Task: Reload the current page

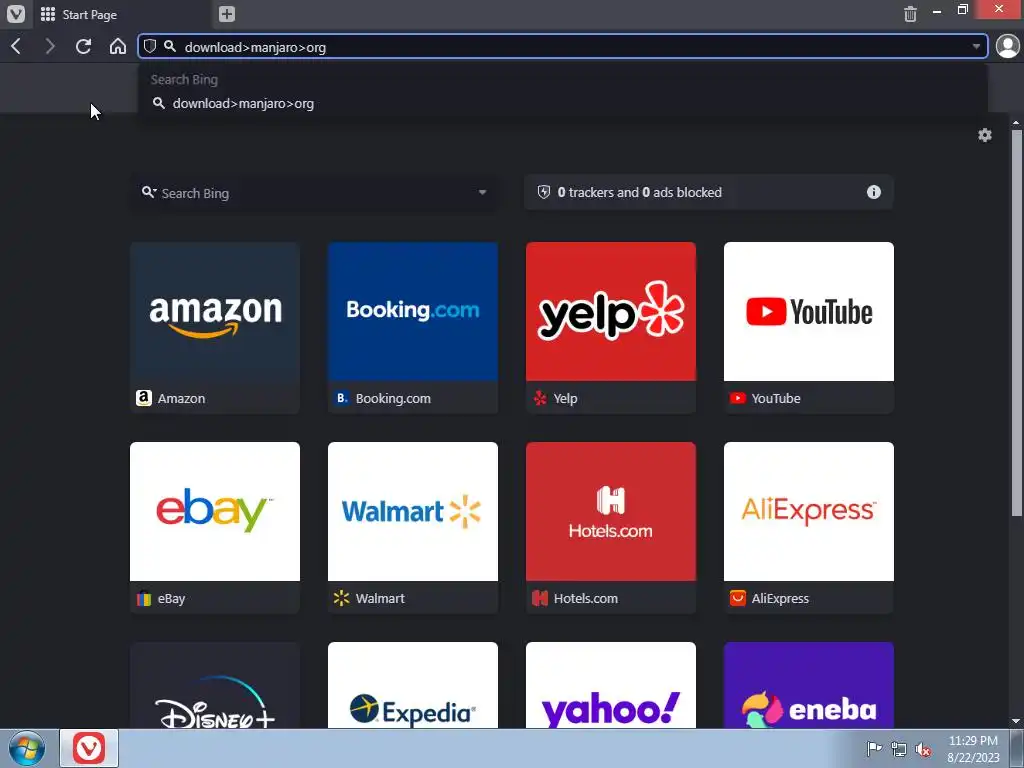Action: point(83,46)
